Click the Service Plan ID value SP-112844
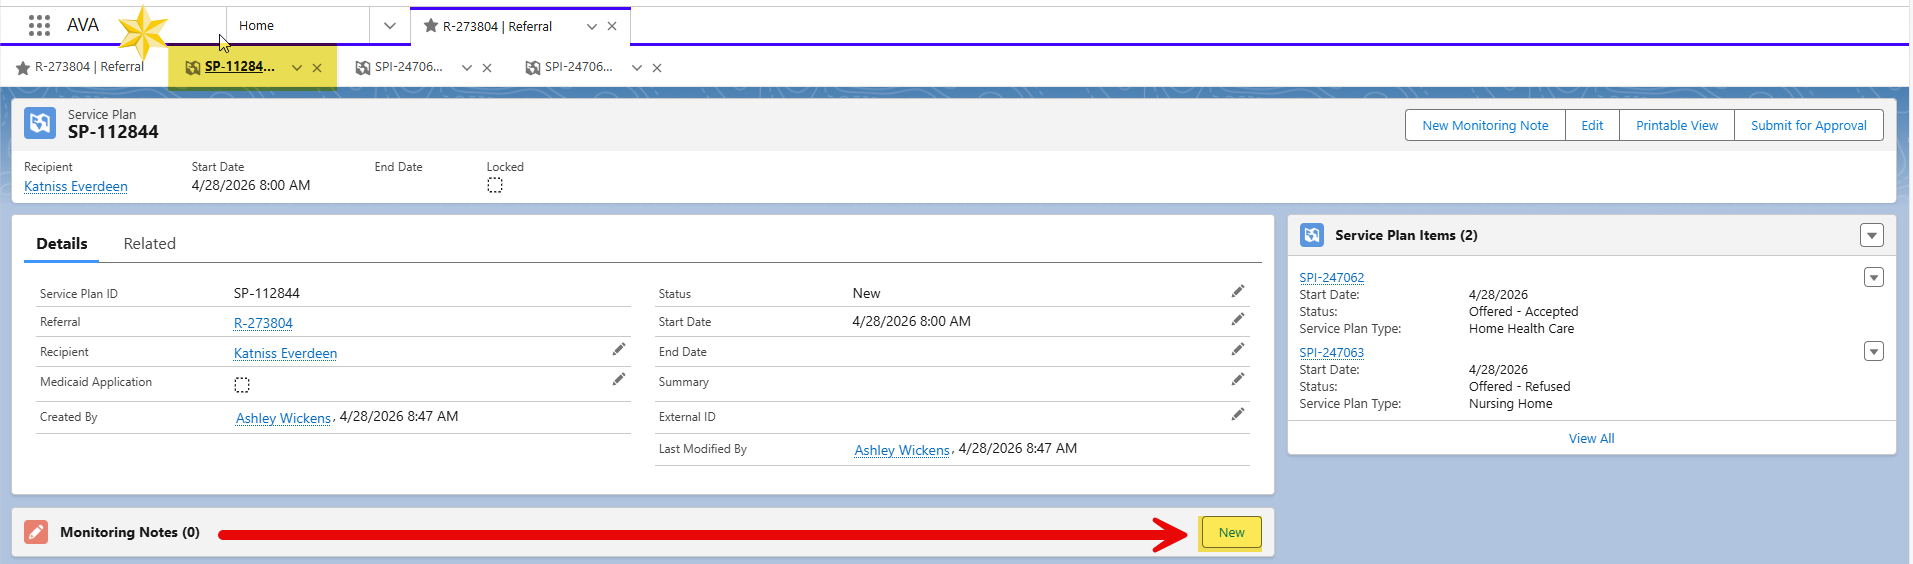Viewport: 1913px width, 564px height. [x=267, y=293]
